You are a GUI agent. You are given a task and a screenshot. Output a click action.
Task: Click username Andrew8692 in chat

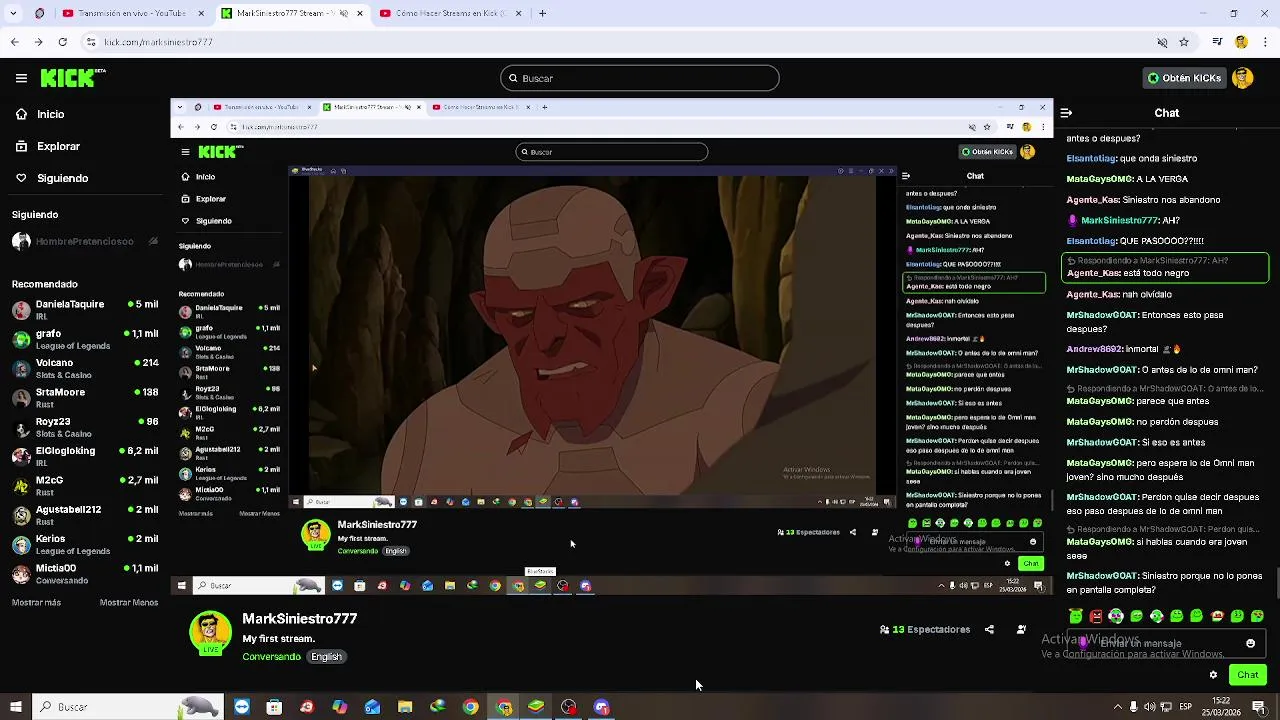point(1095,349)
